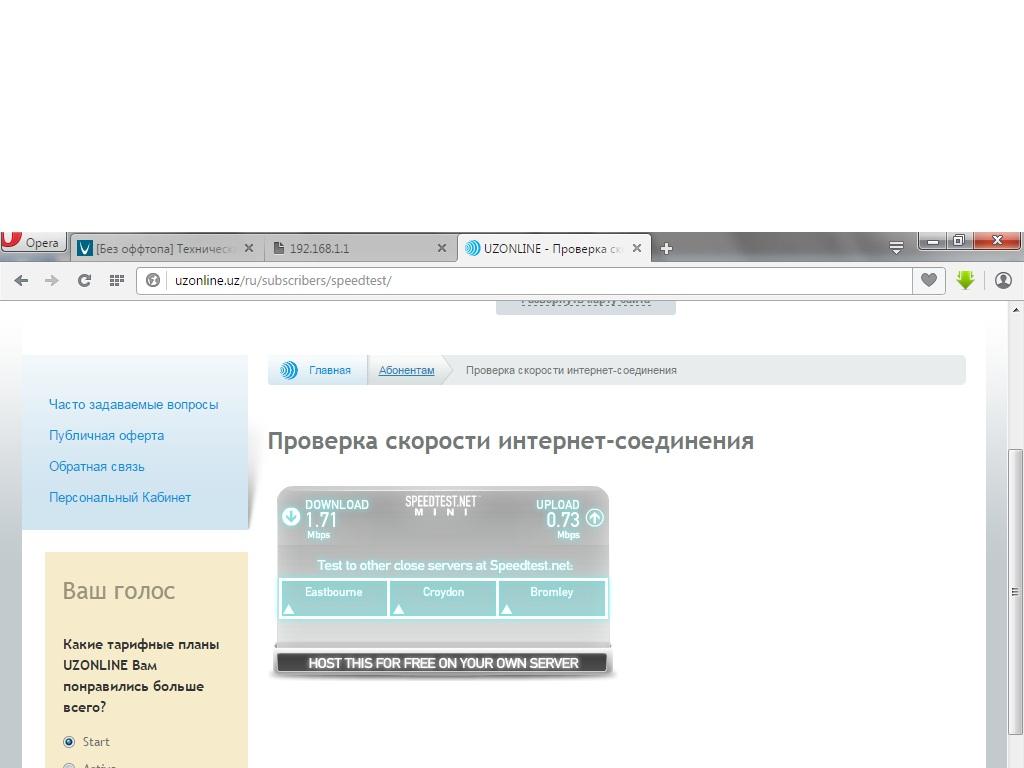Open the user account profile icon
This screenshot has height=768, width=1024.
click(1003, 280)
